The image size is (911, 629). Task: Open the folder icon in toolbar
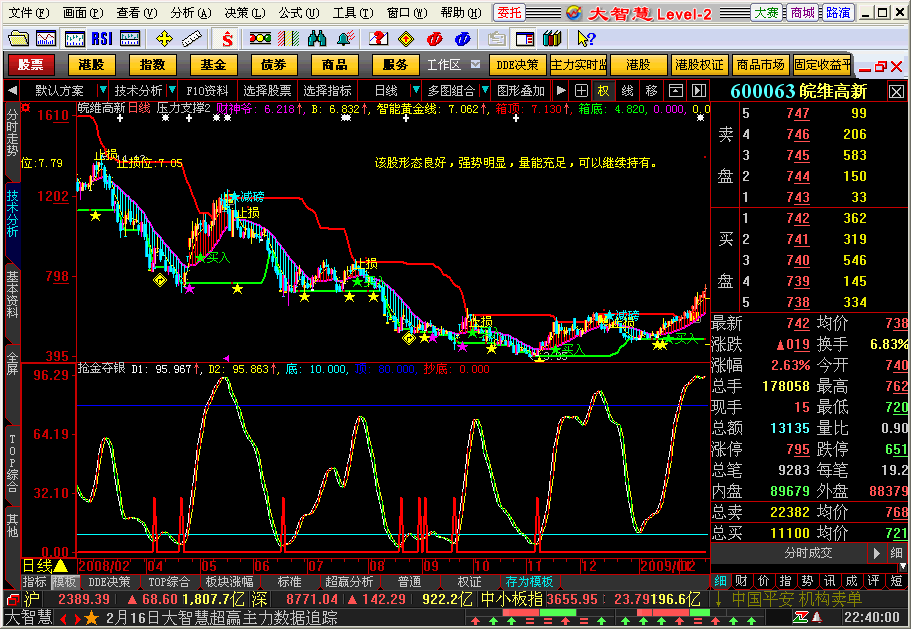tap(19, 39)
